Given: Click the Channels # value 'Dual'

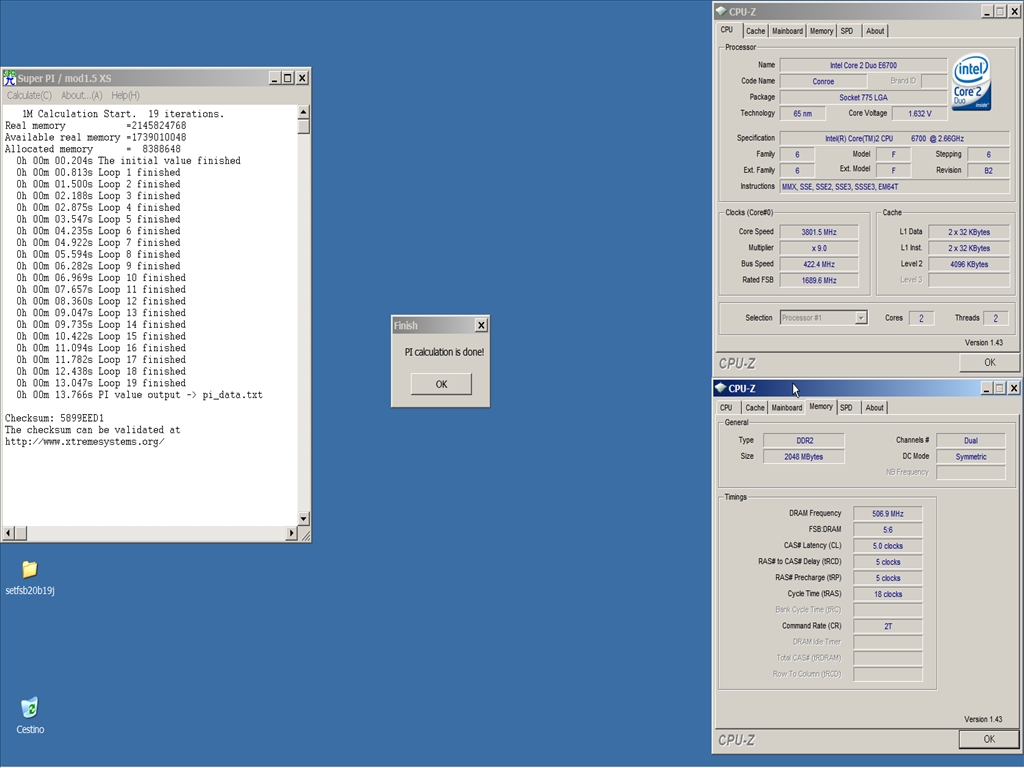Looking at the screenshot, I should click(x=971, y=441).
